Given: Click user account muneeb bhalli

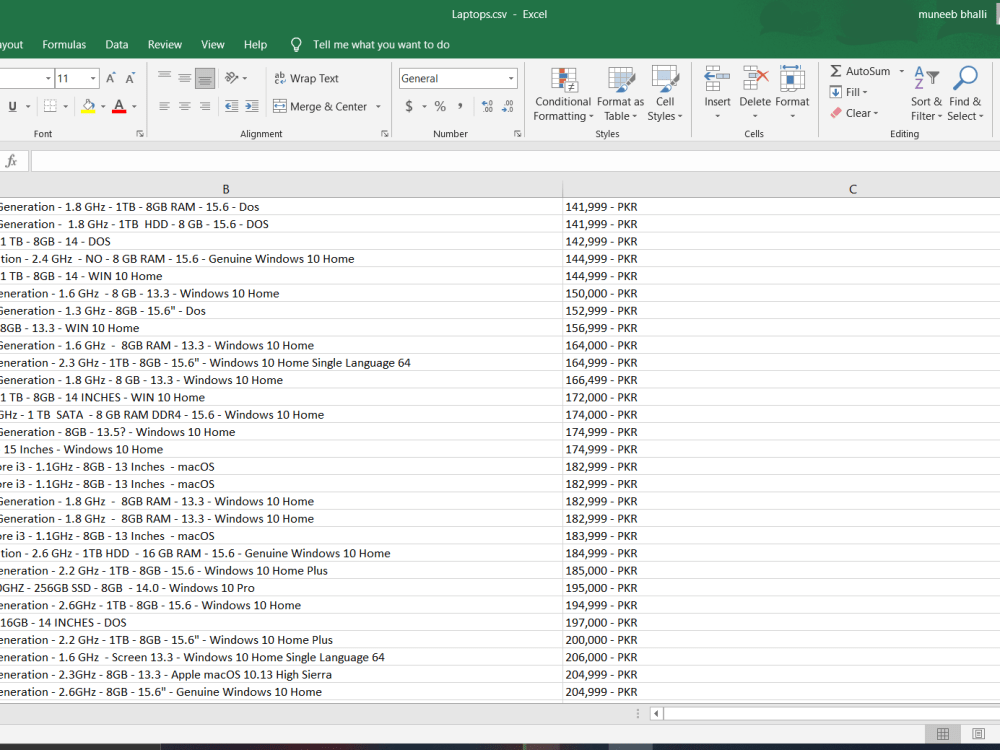Looking at the screenshot, I should click(952, 14).
